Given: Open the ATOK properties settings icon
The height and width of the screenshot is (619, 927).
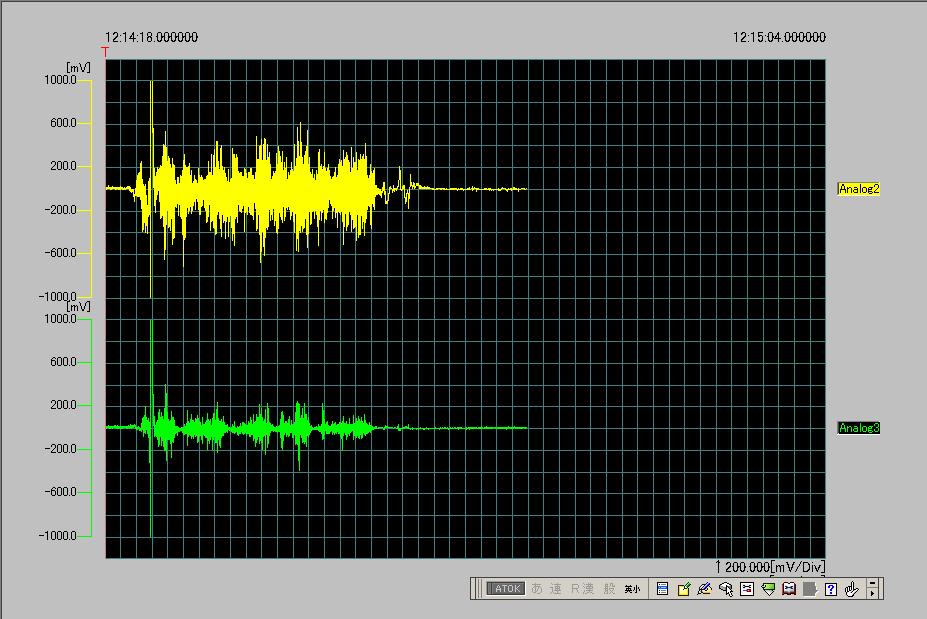Looking at the screenshot, I should pyautogui.click(x=747, y=589).
